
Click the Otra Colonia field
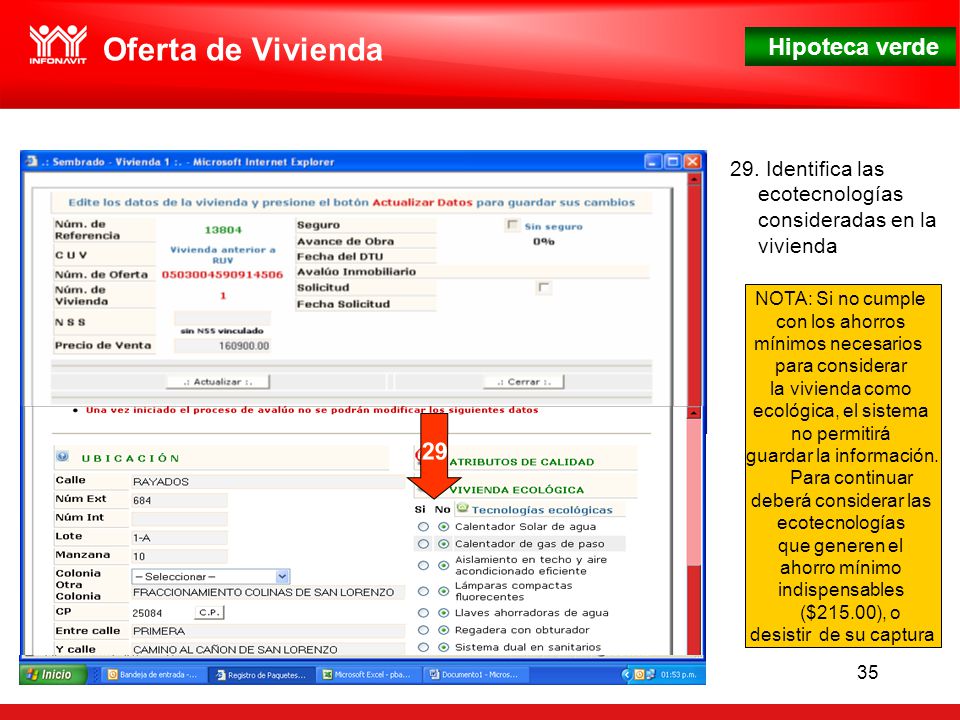point(268,593)
